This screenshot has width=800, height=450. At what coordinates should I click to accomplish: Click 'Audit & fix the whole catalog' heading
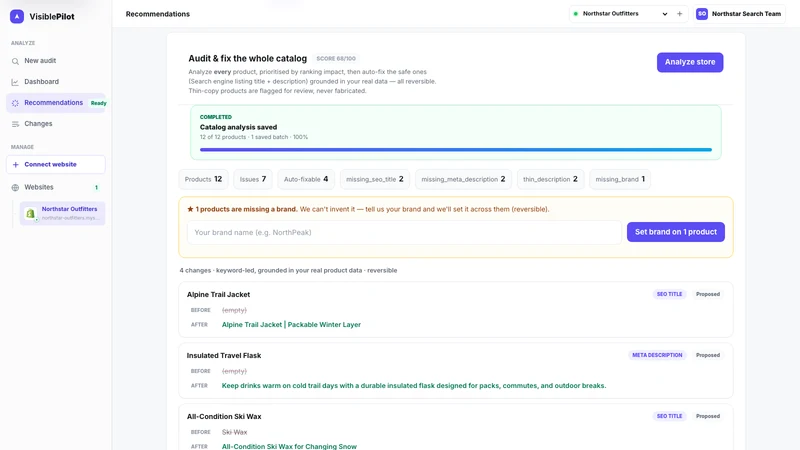coord(247,59)
